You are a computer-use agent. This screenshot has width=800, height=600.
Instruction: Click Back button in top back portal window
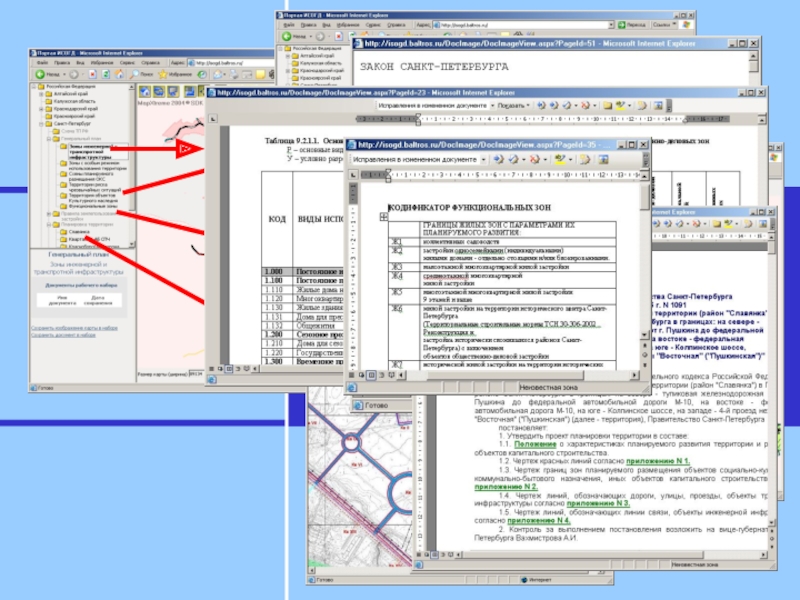point(293,36)
